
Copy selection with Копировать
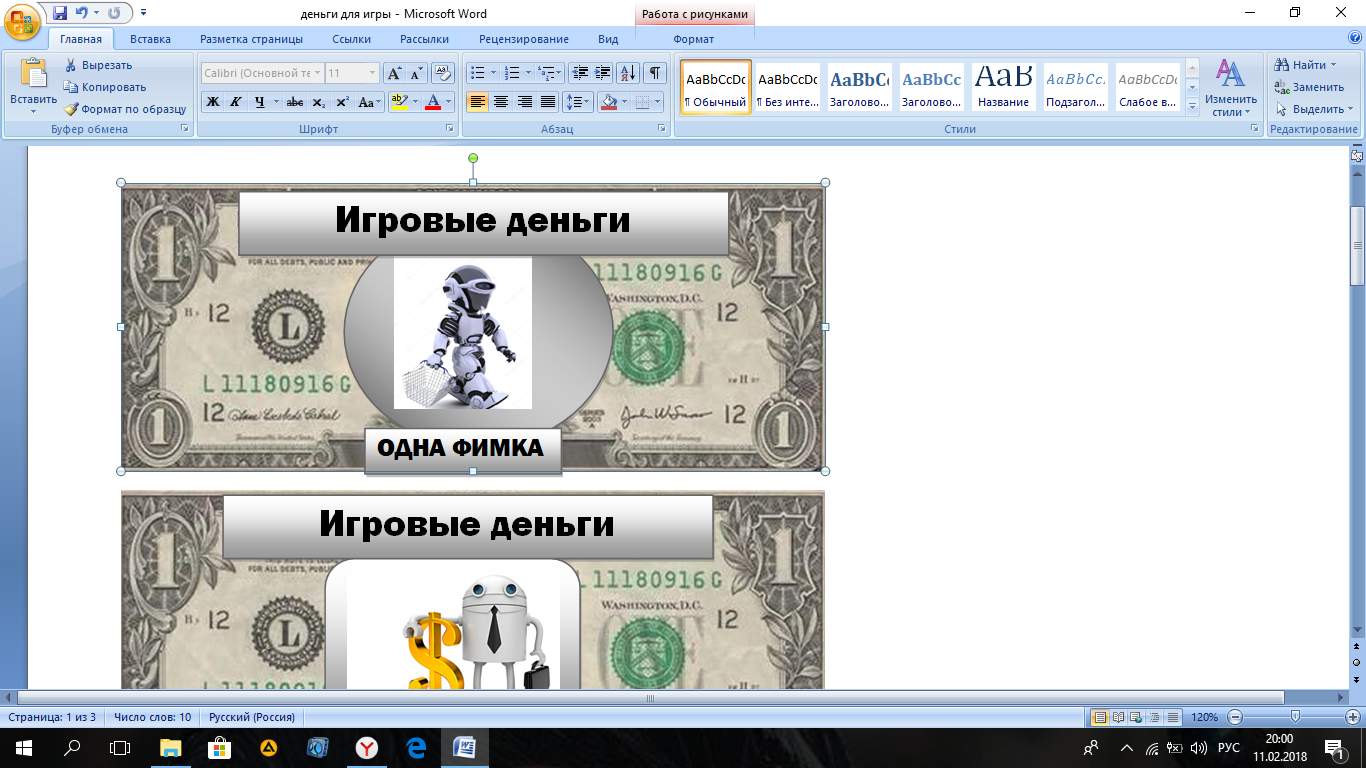point(105,87)
